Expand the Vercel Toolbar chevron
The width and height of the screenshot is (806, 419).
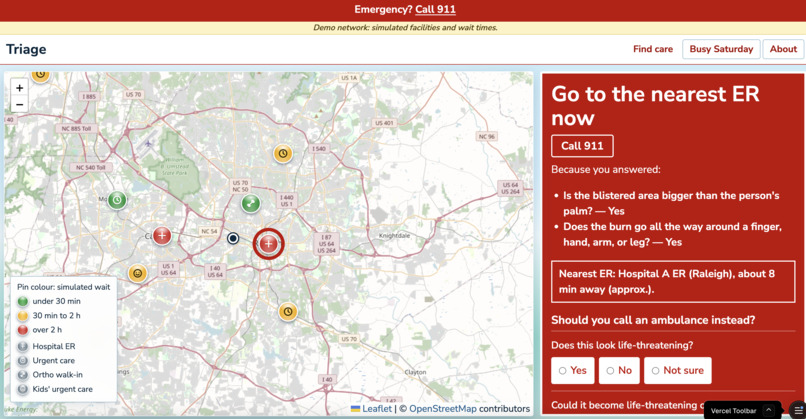pyautogui.click(x=768, y=410)
